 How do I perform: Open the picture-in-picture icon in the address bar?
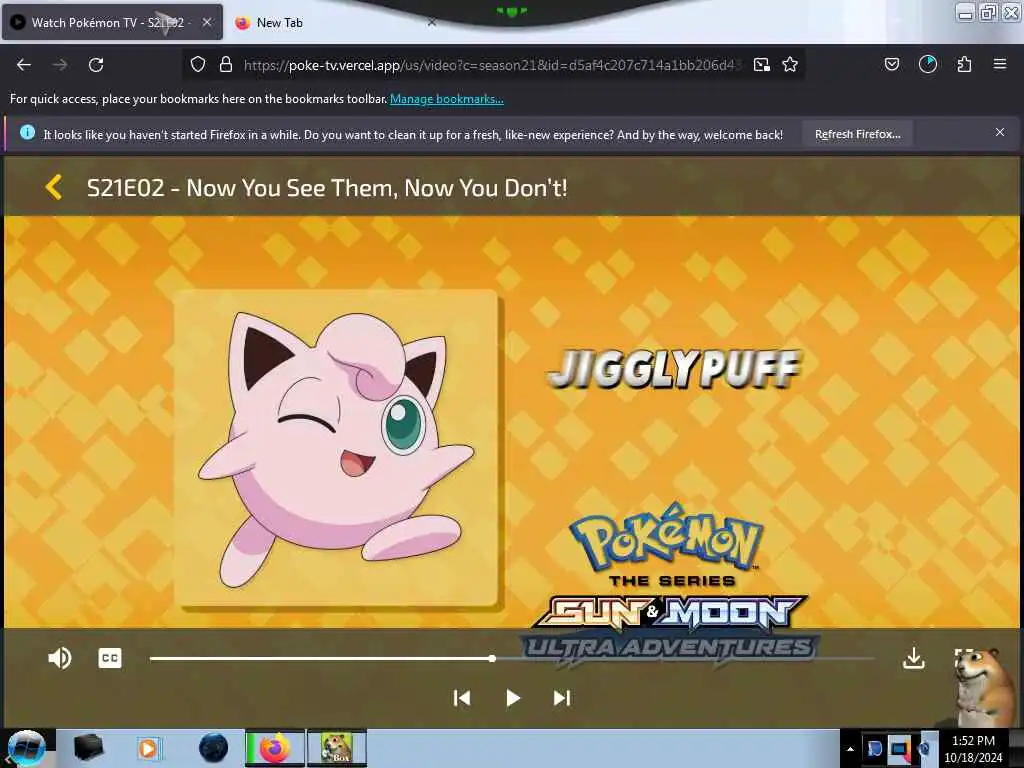761,64
